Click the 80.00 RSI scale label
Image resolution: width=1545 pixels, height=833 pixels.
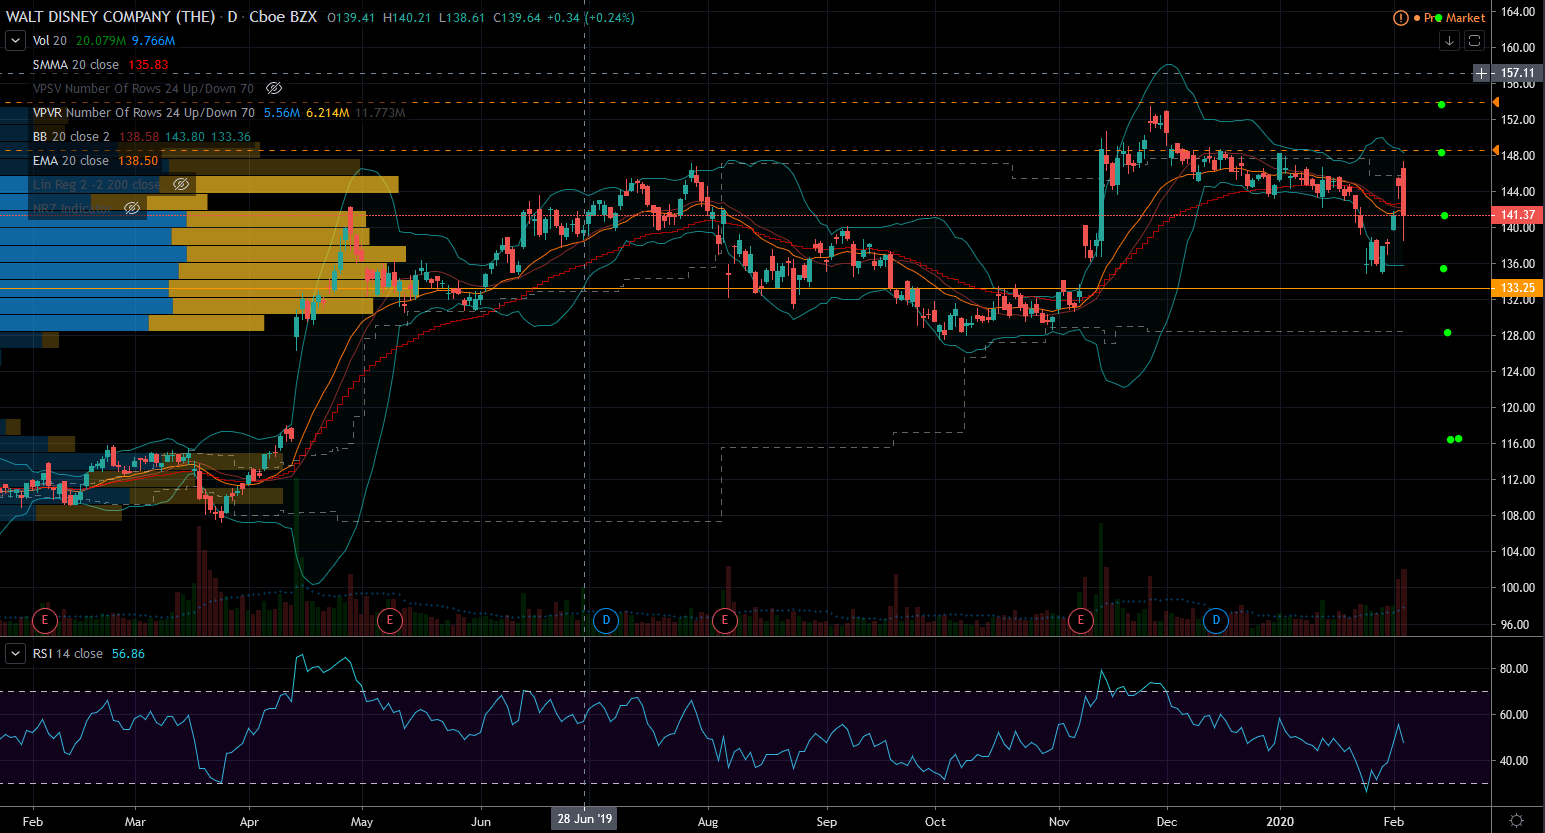coord(1514,669)
